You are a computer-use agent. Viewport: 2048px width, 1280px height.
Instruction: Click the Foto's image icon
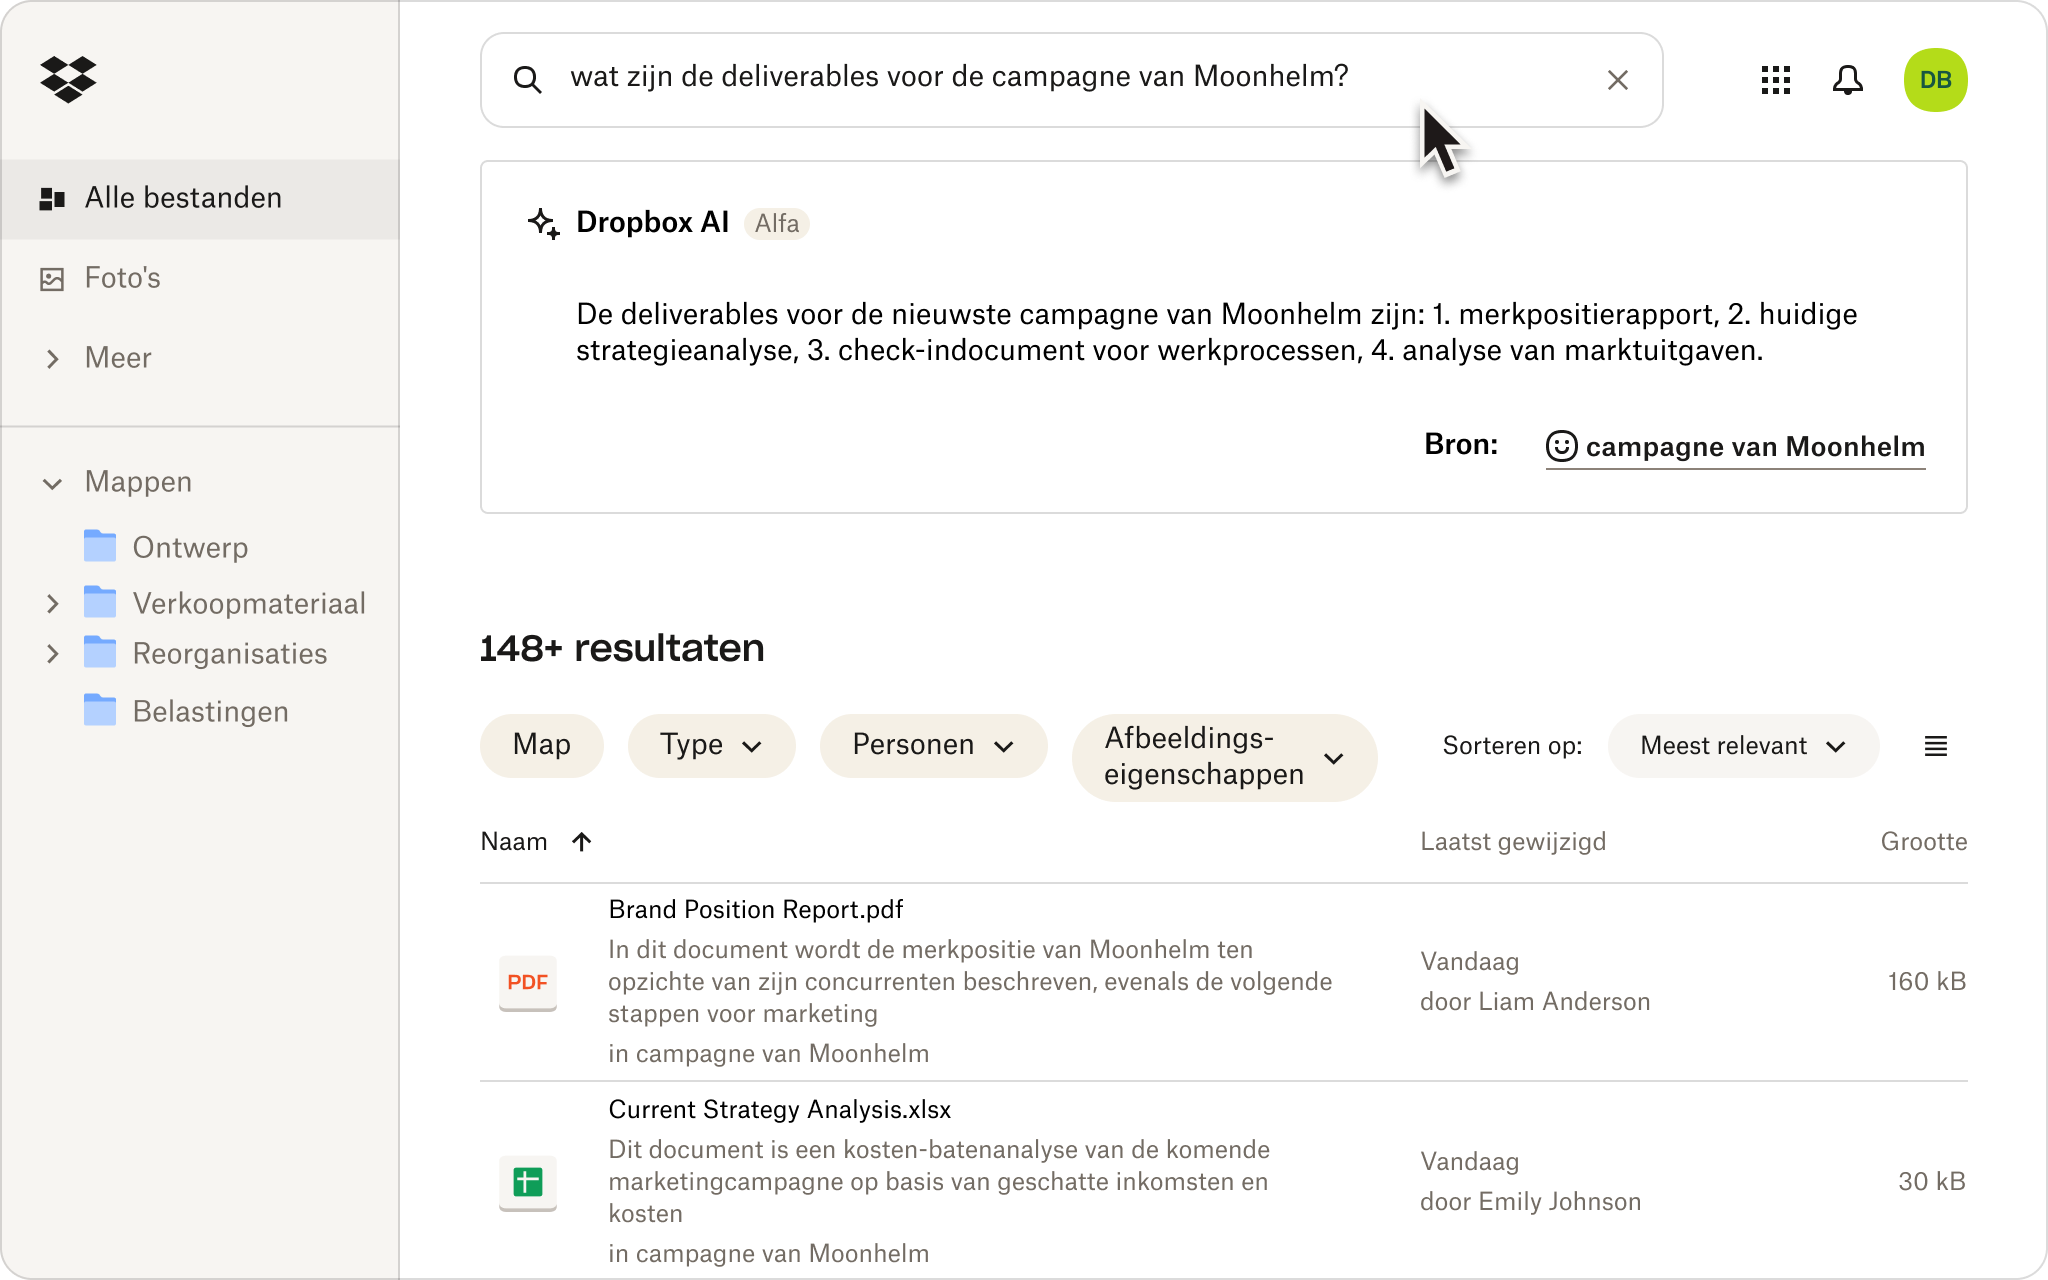click(x=52, y=278)
